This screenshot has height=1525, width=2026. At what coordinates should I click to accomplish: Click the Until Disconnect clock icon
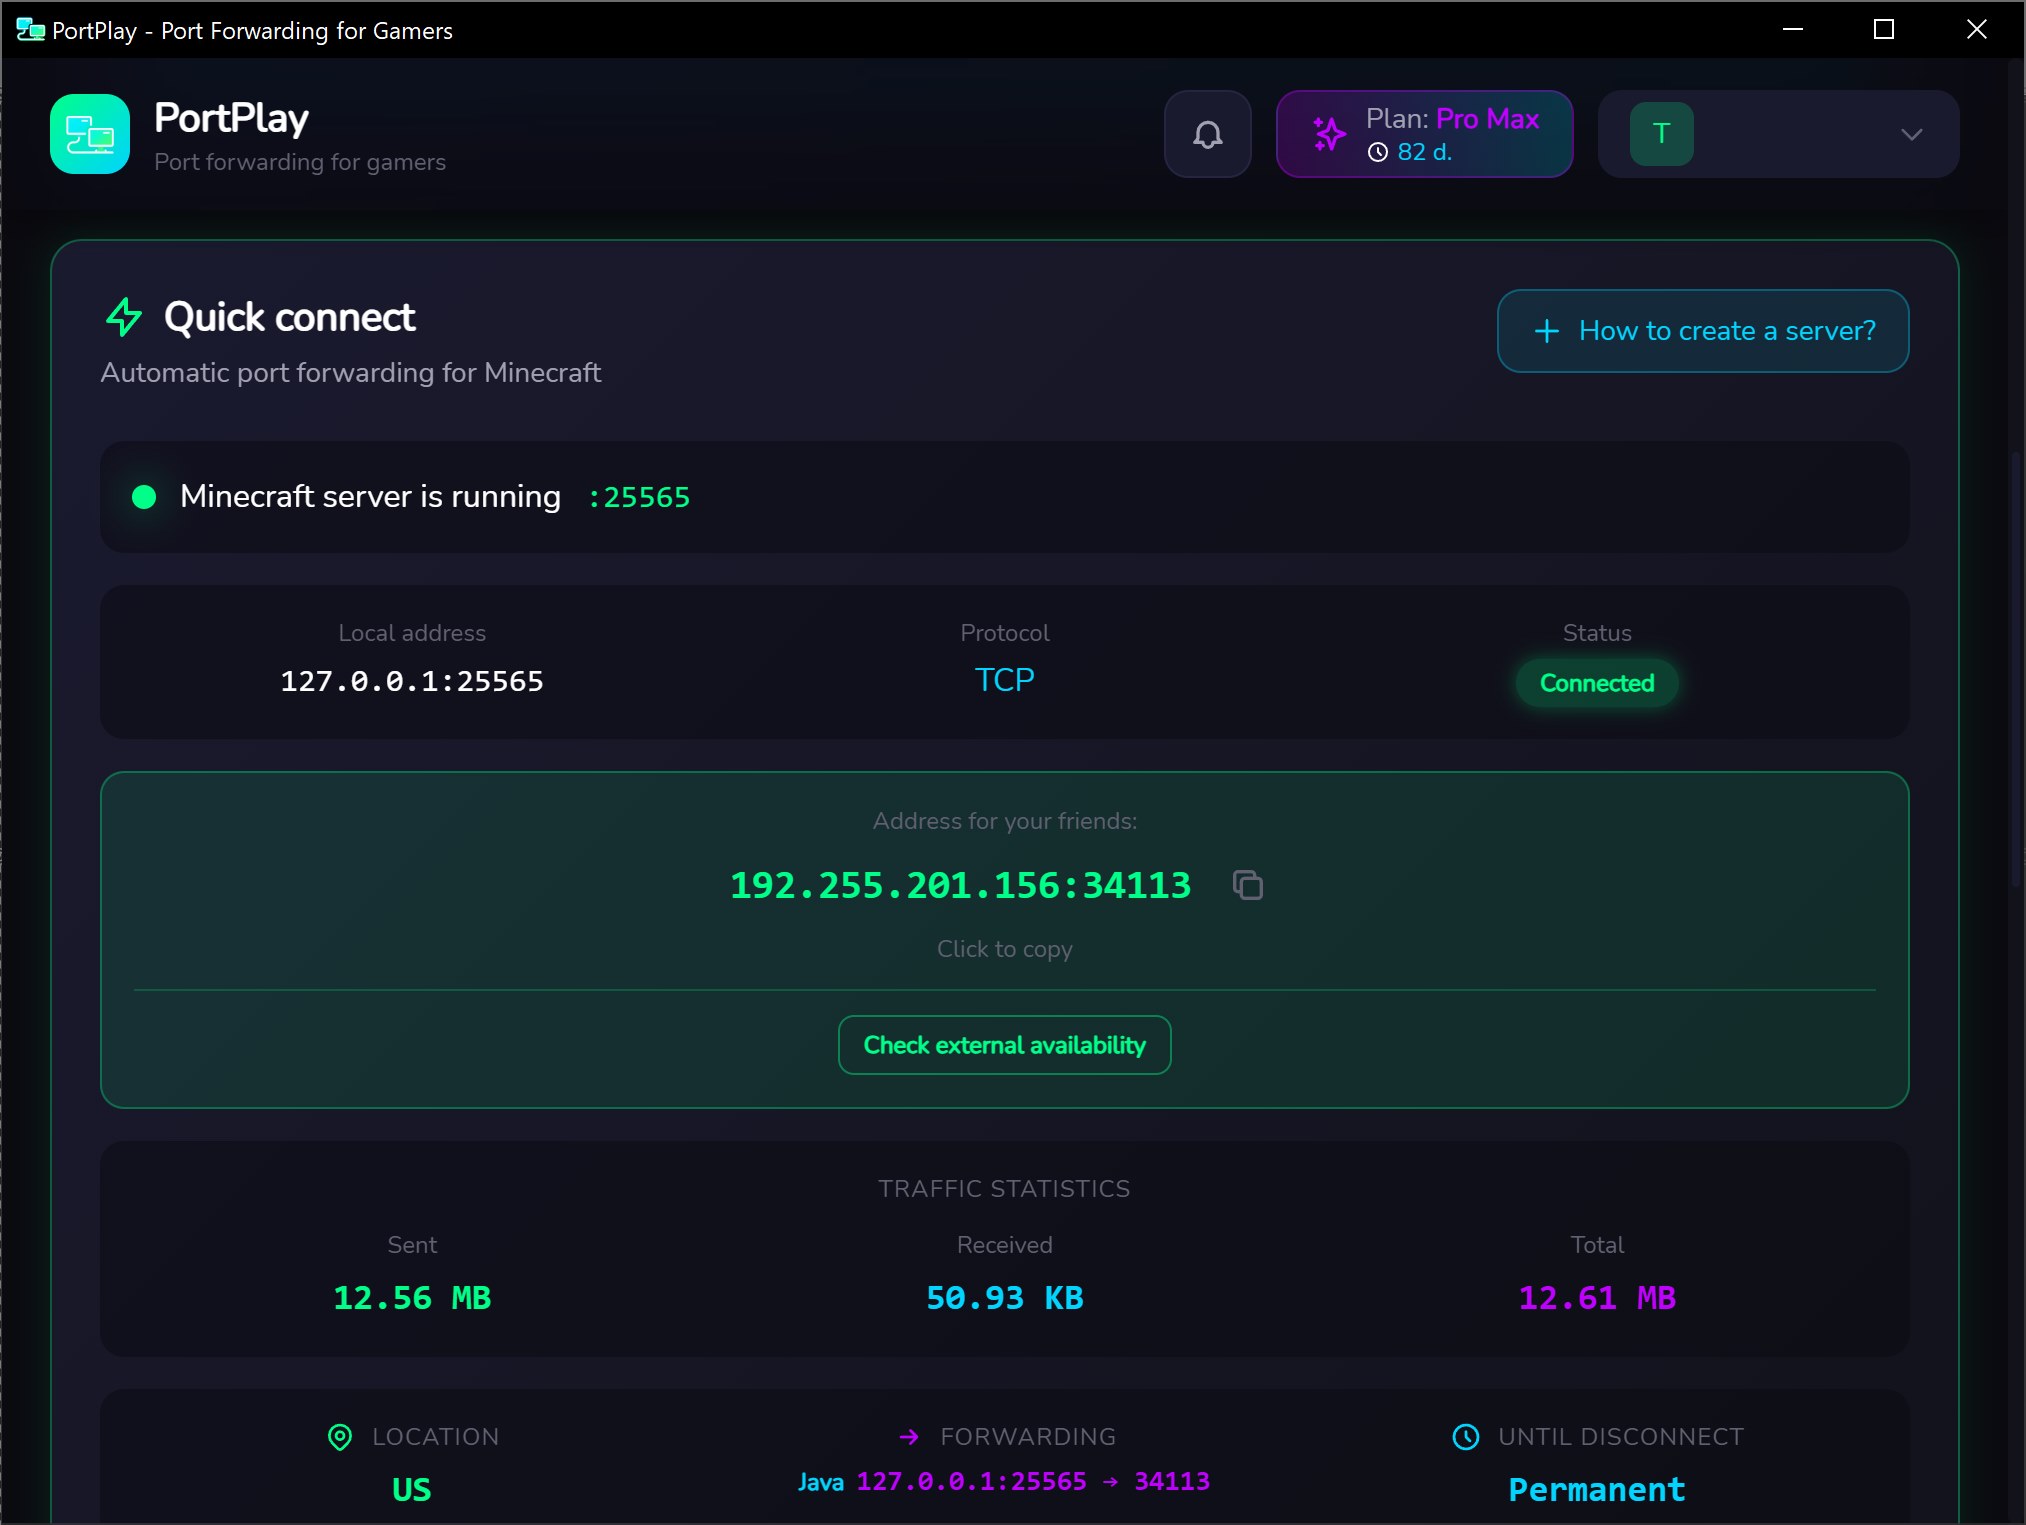1465,1437
